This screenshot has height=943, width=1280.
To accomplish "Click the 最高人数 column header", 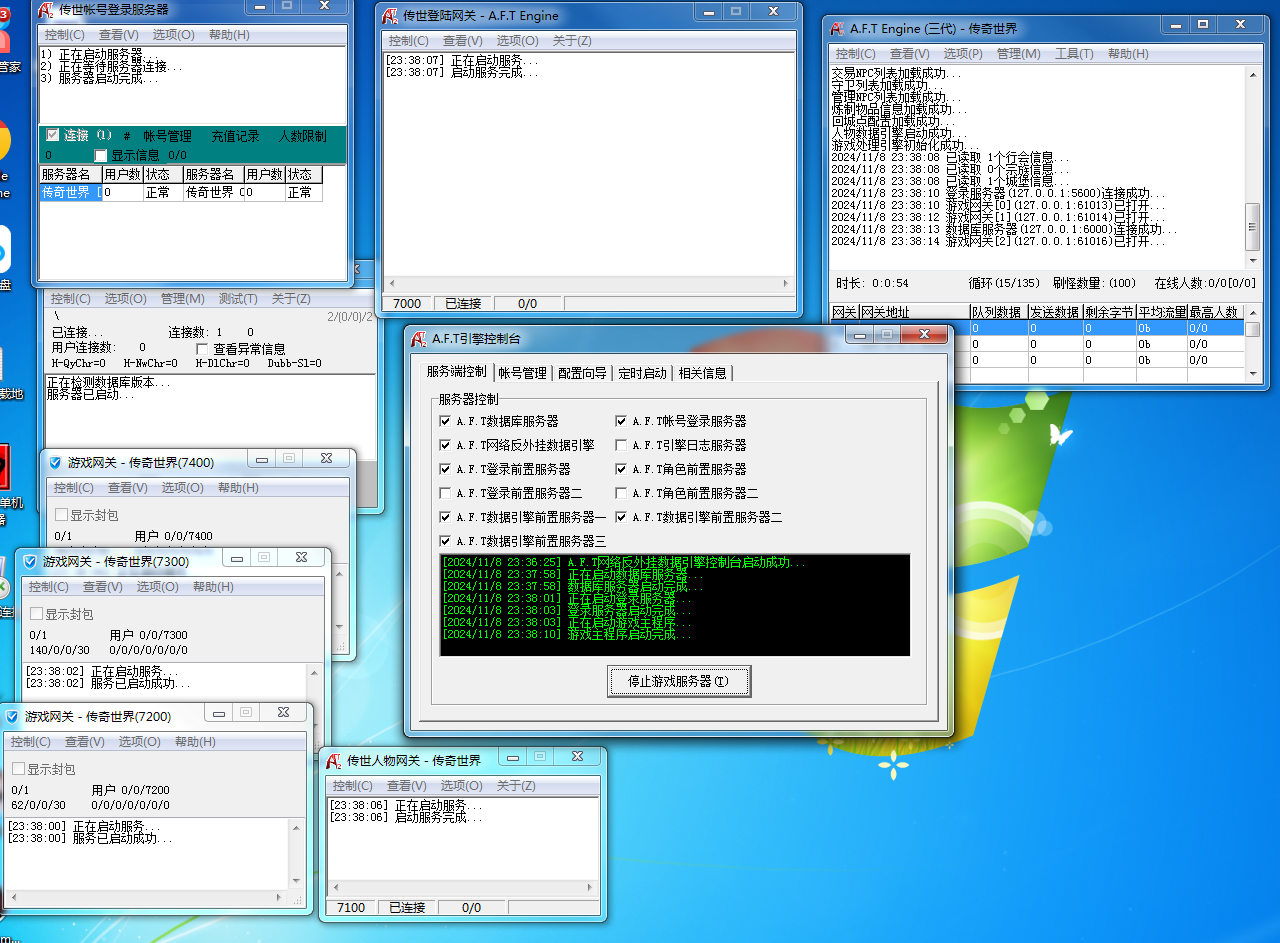I will pyautogui.click(x=1215, y=313).
